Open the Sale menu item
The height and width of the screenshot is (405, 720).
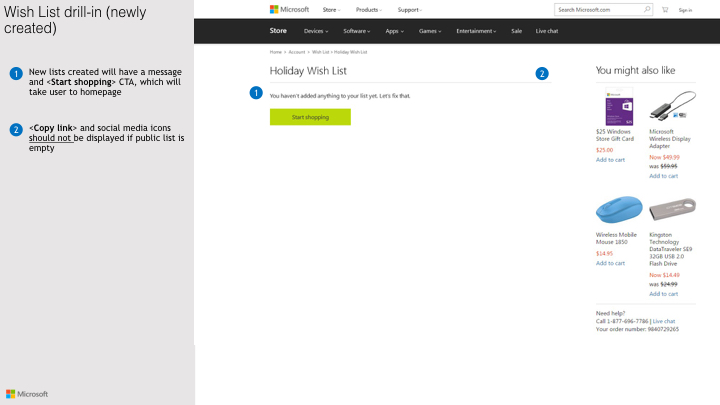[x=517, y=31]
